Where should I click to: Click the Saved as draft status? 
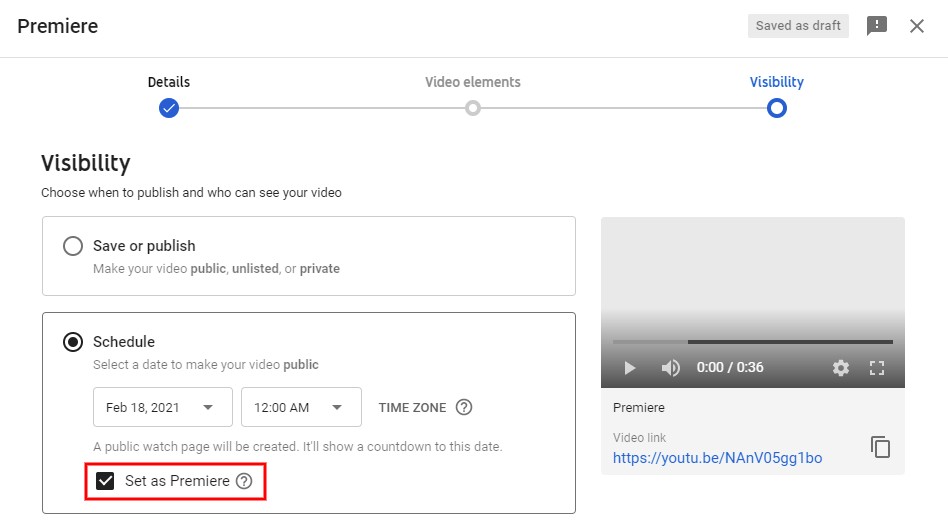(x=798, y=26)
